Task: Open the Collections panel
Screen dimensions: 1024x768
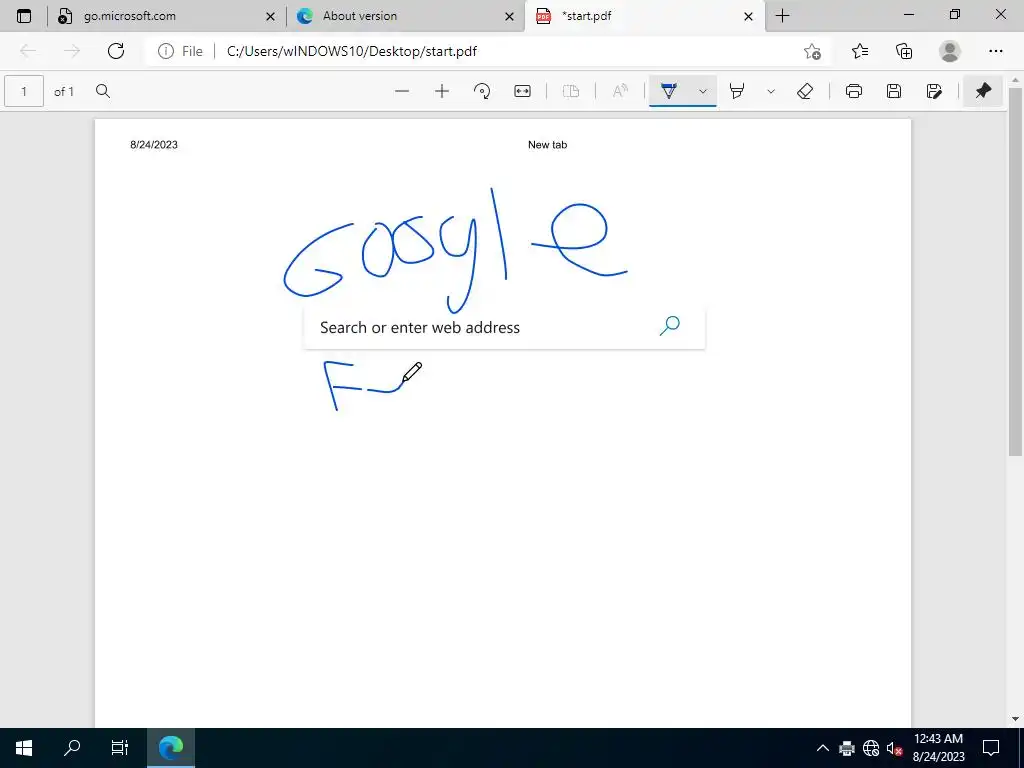Action: pos(904,51)
